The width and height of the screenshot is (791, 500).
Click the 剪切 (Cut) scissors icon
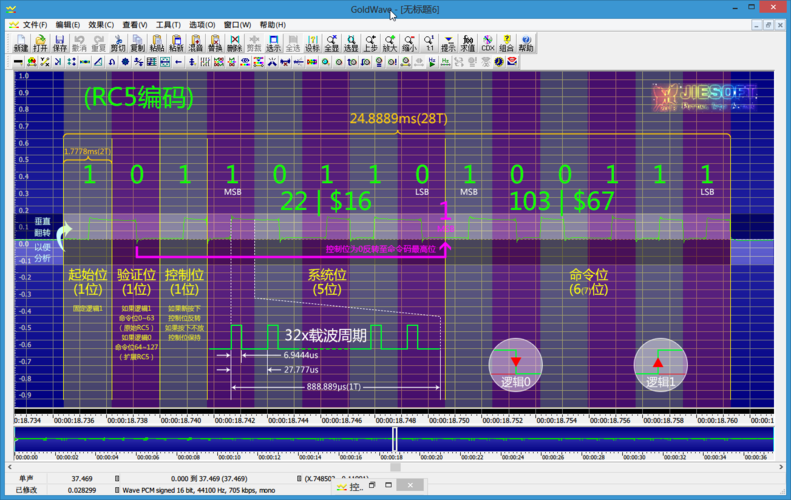[x=118, y=43]
